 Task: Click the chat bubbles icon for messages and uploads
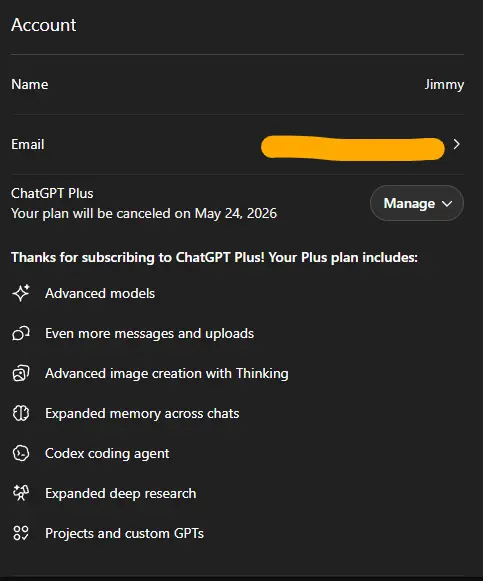(21, 333)
